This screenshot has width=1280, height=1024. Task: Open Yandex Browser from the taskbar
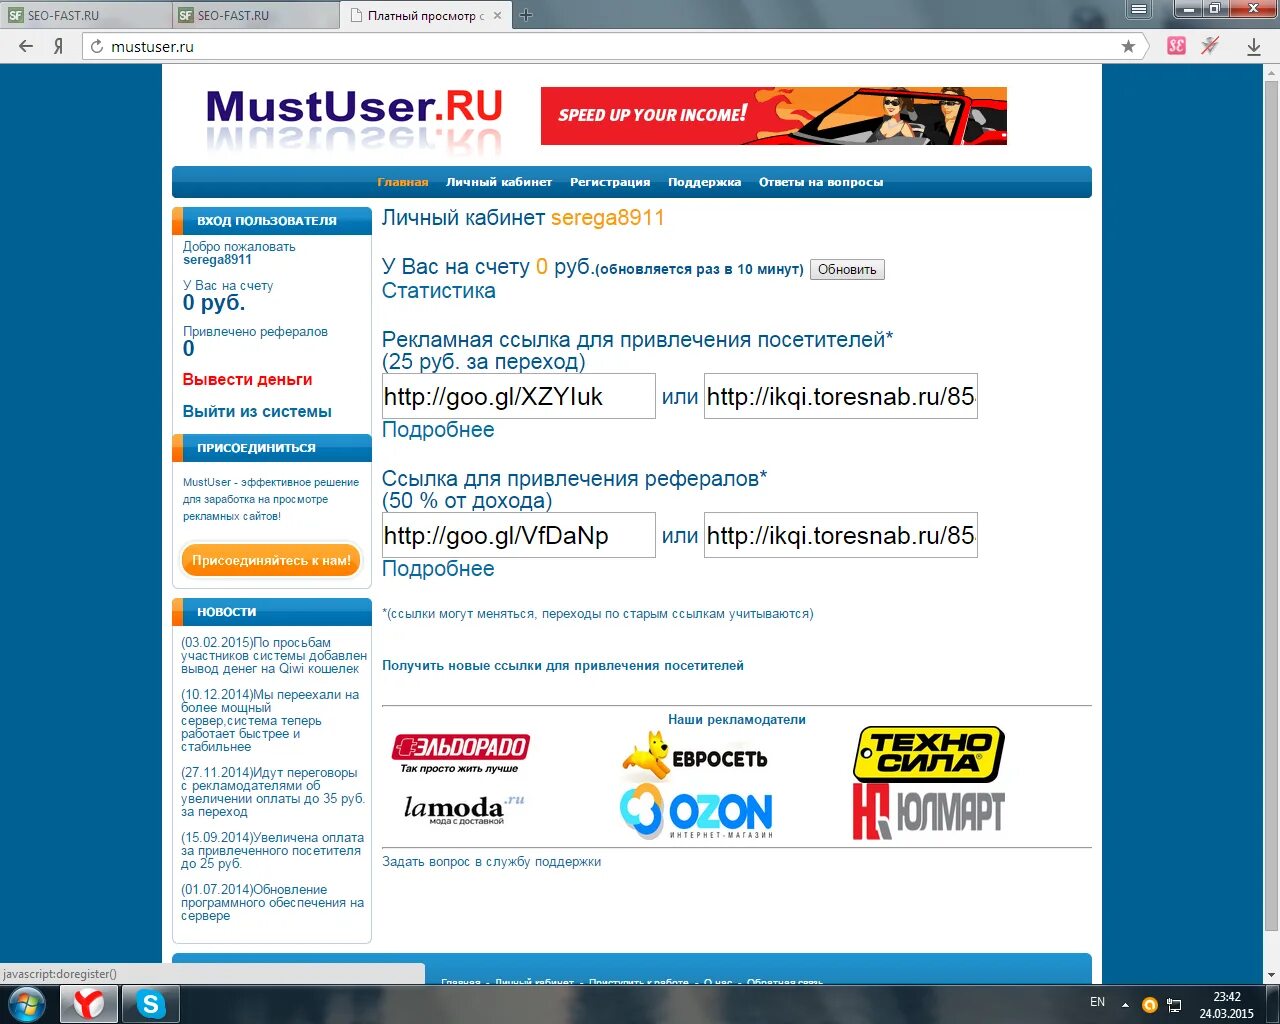[89, 1003]
